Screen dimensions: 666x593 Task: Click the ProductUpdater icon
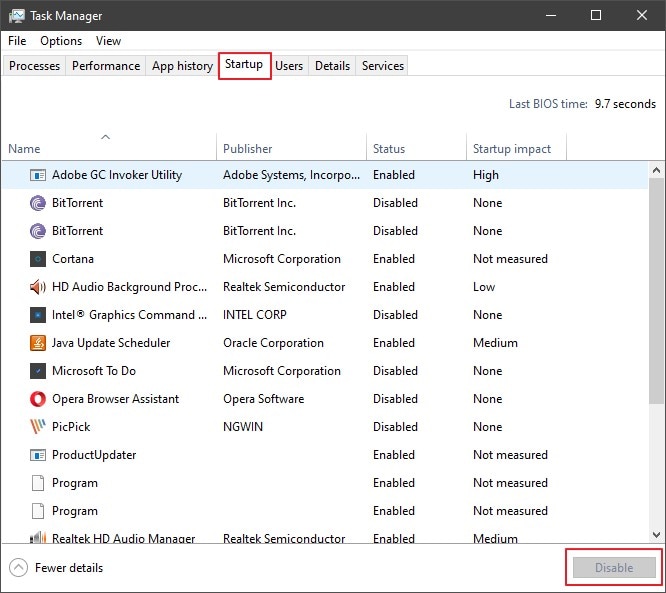[x=38, y=455]
